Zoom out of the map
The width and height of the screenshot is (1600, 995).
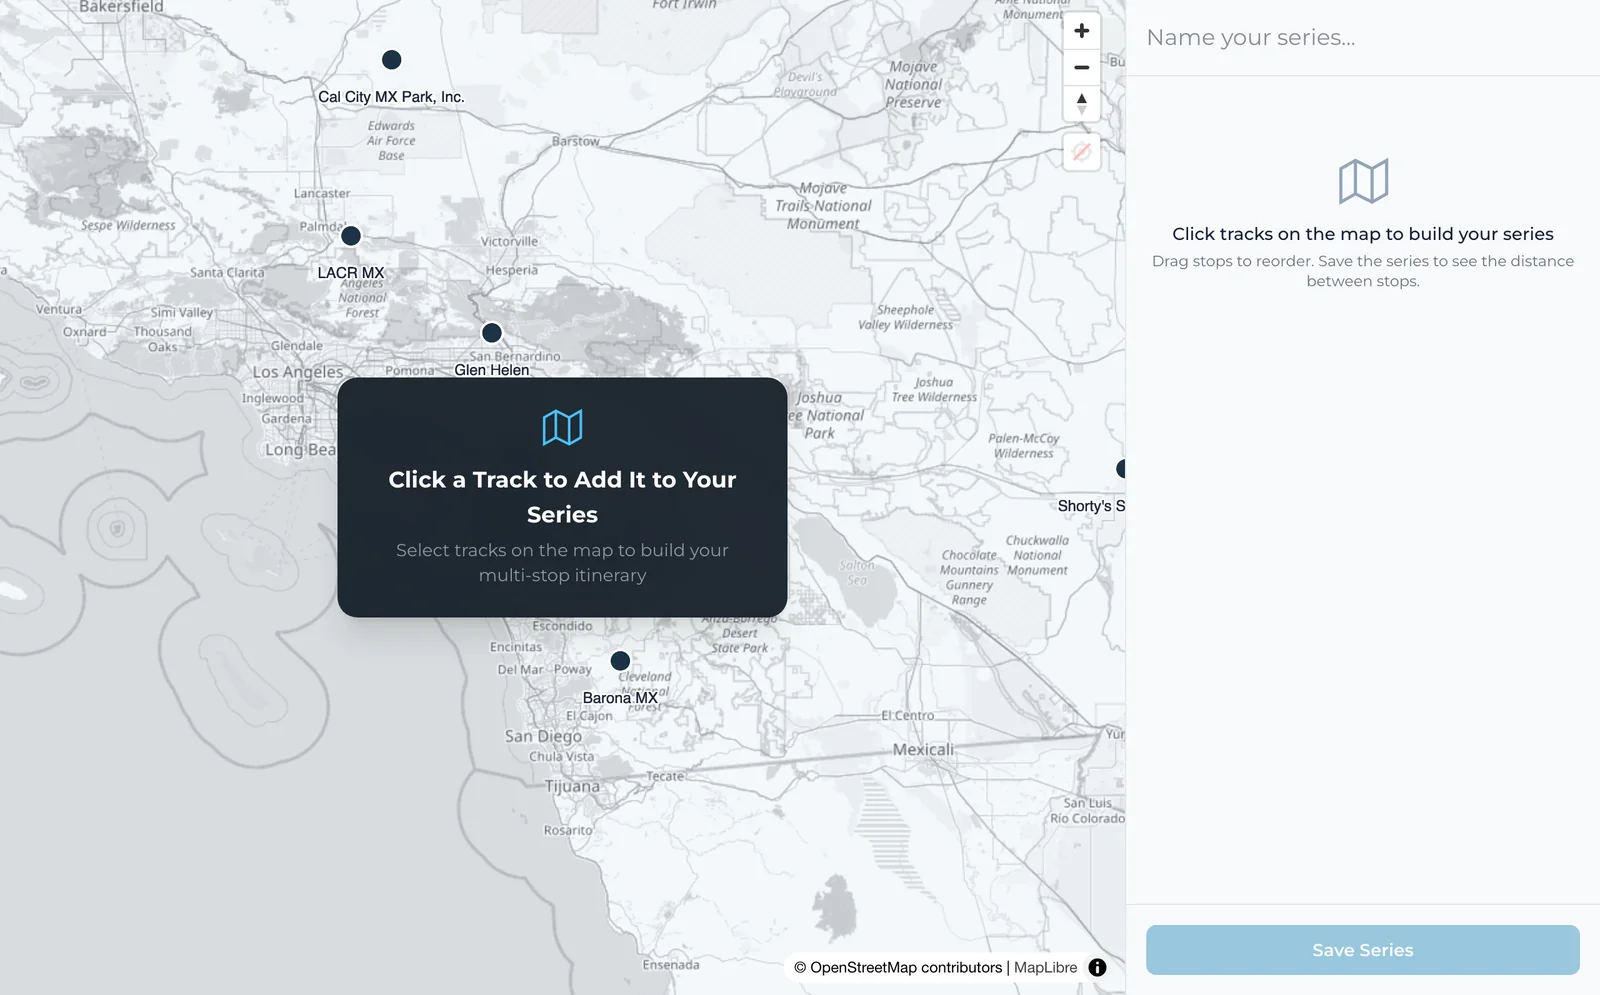(x=1081, y=68)
